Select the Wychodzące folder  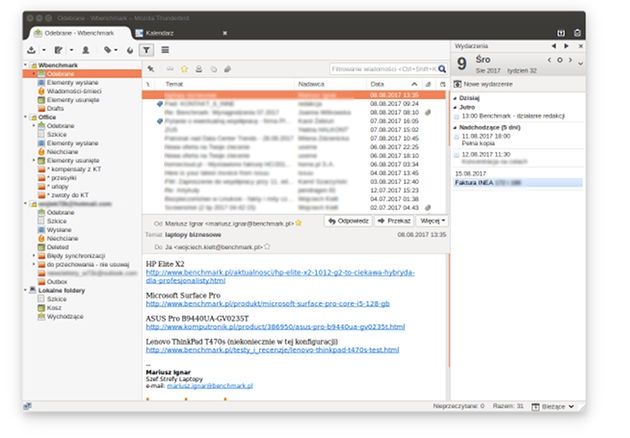tap(65, 317)
